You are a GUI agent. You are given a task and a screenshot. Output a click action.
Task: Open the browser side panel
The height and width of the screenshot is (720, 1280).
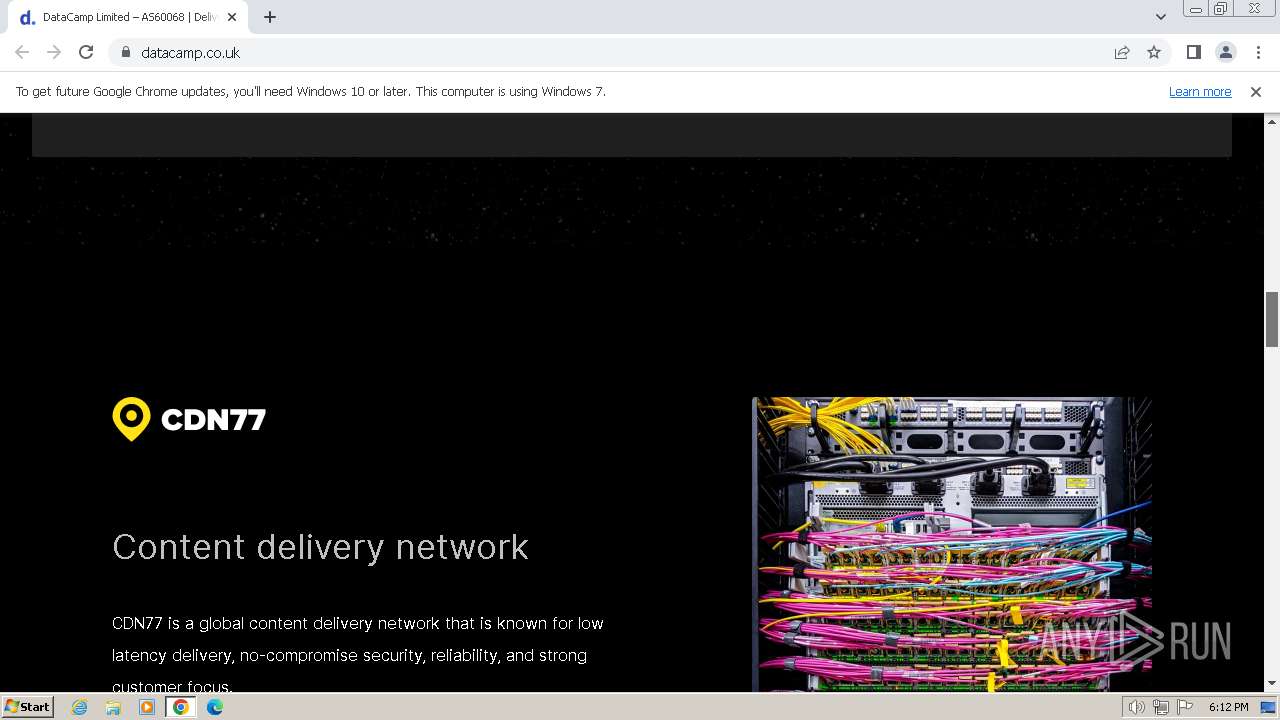[1194, 52]
